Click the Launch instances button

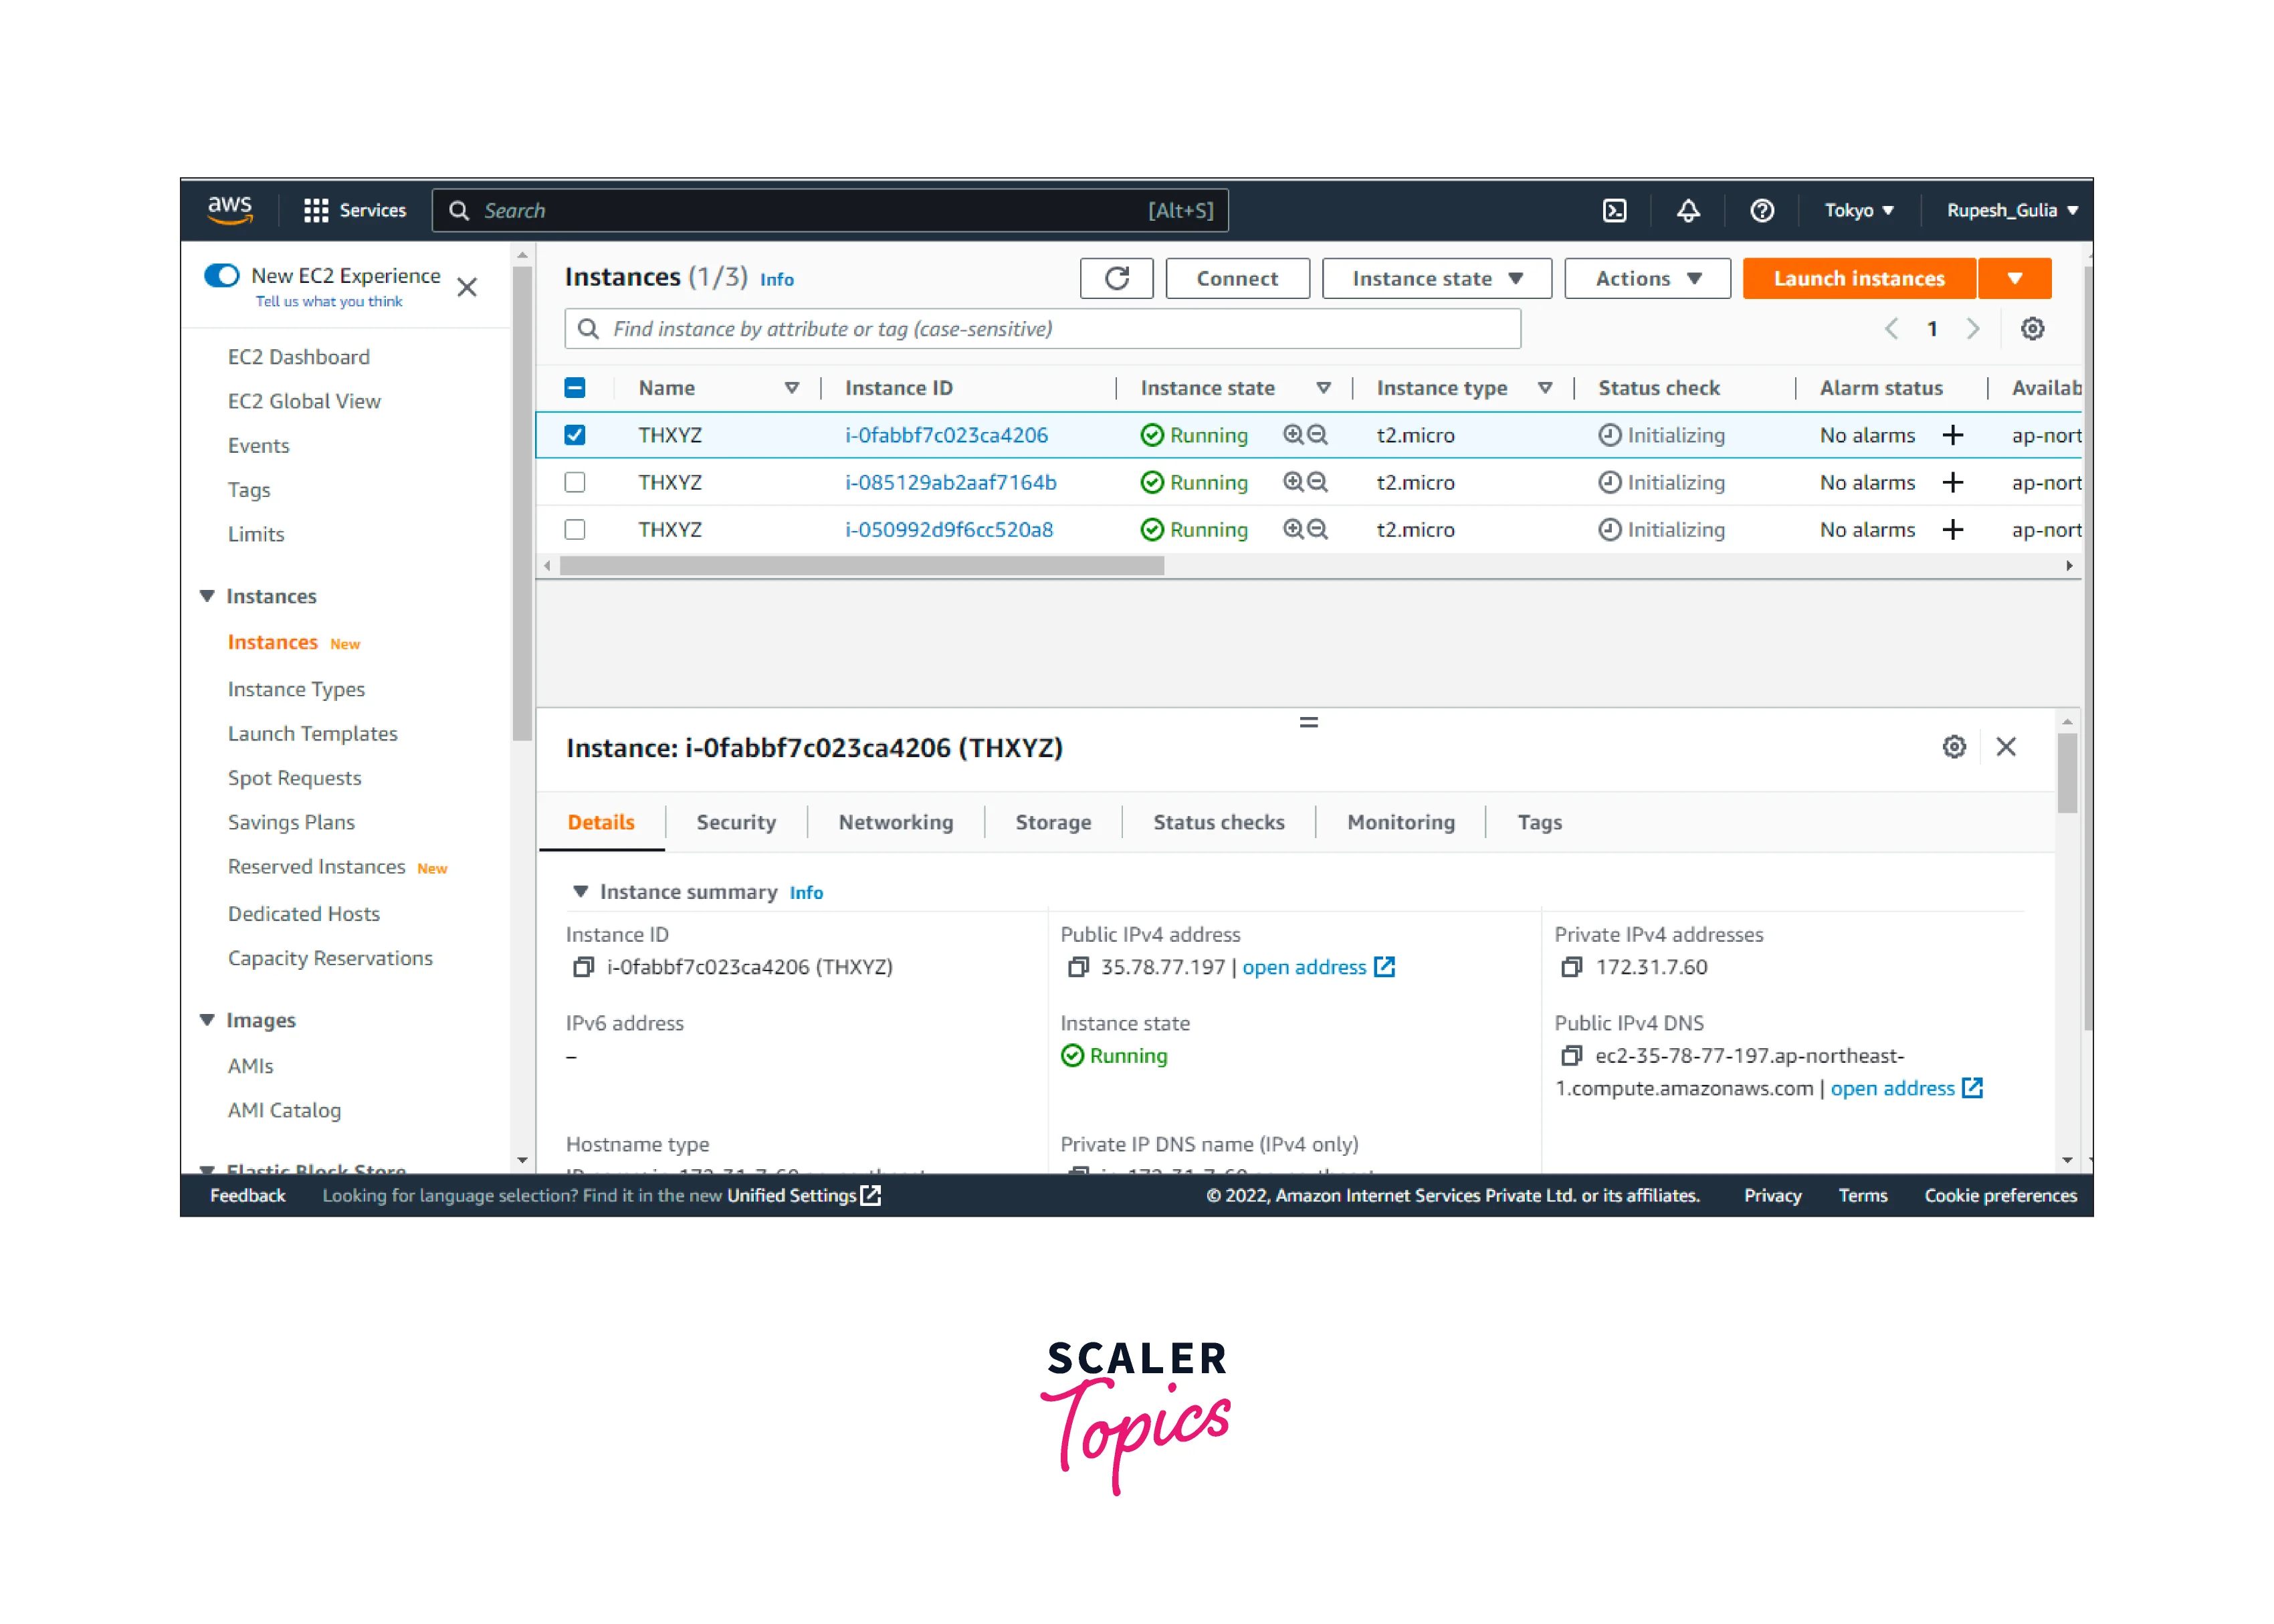tap(1858, 278)
